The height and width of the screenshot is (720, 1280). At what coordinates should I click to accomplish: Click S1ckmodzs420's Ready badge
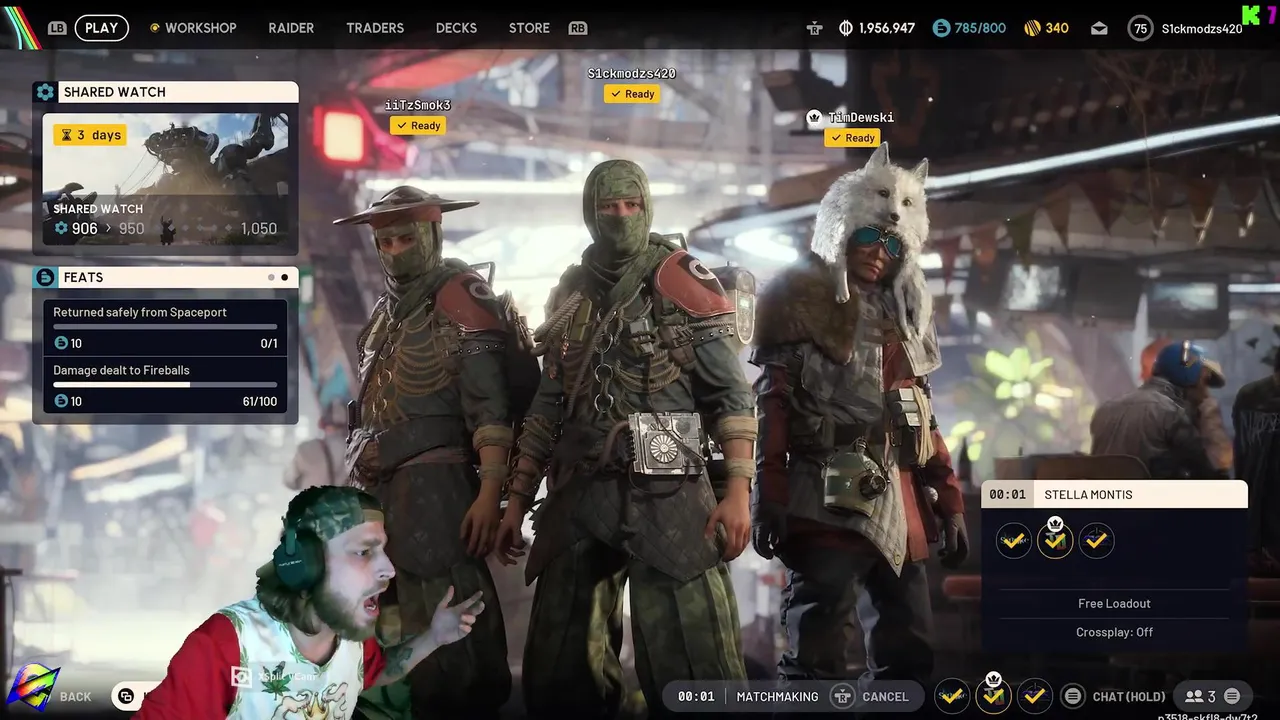tap(632, 94)
